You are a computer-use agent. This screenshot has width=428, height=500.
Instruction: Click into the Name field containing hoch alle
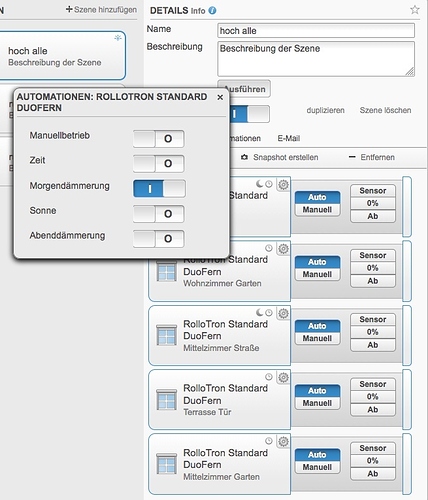316,31
